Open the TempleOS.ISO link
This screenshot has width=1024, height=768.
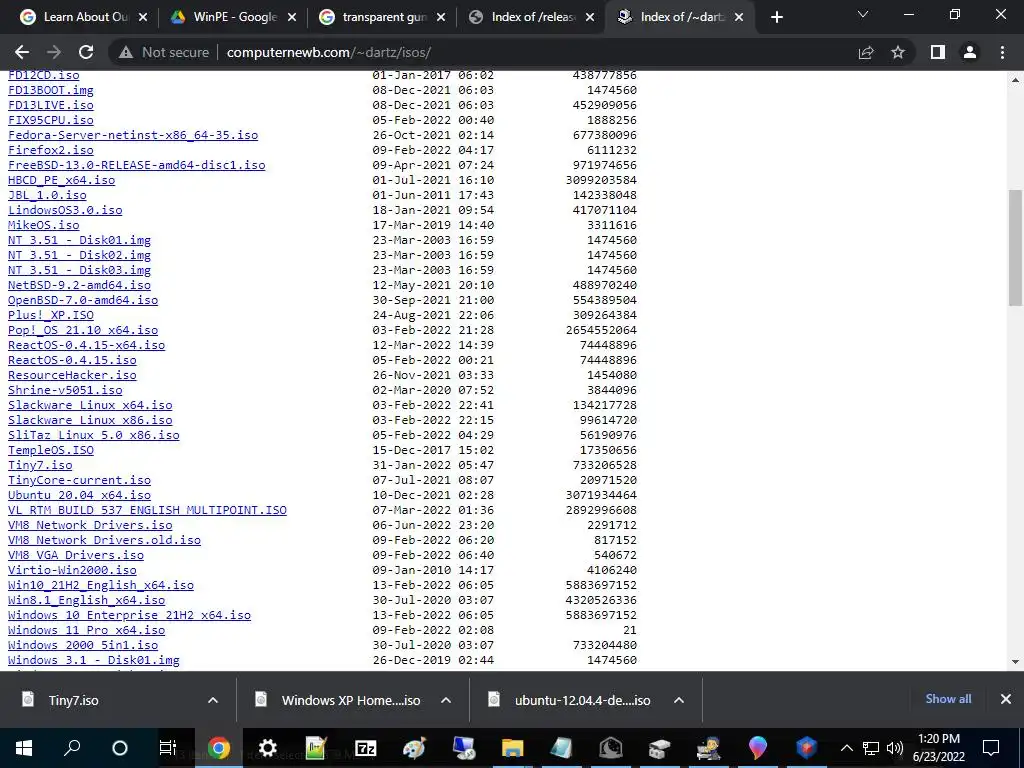pos(51,450)
